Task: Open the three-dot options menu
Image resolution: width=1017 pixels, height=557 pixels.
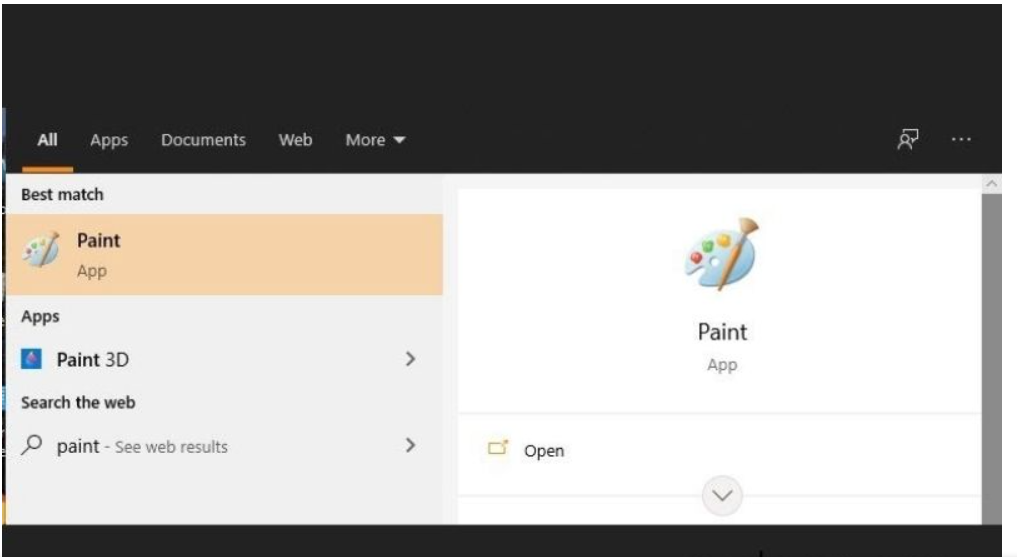Action: click(x=961, y=139)
